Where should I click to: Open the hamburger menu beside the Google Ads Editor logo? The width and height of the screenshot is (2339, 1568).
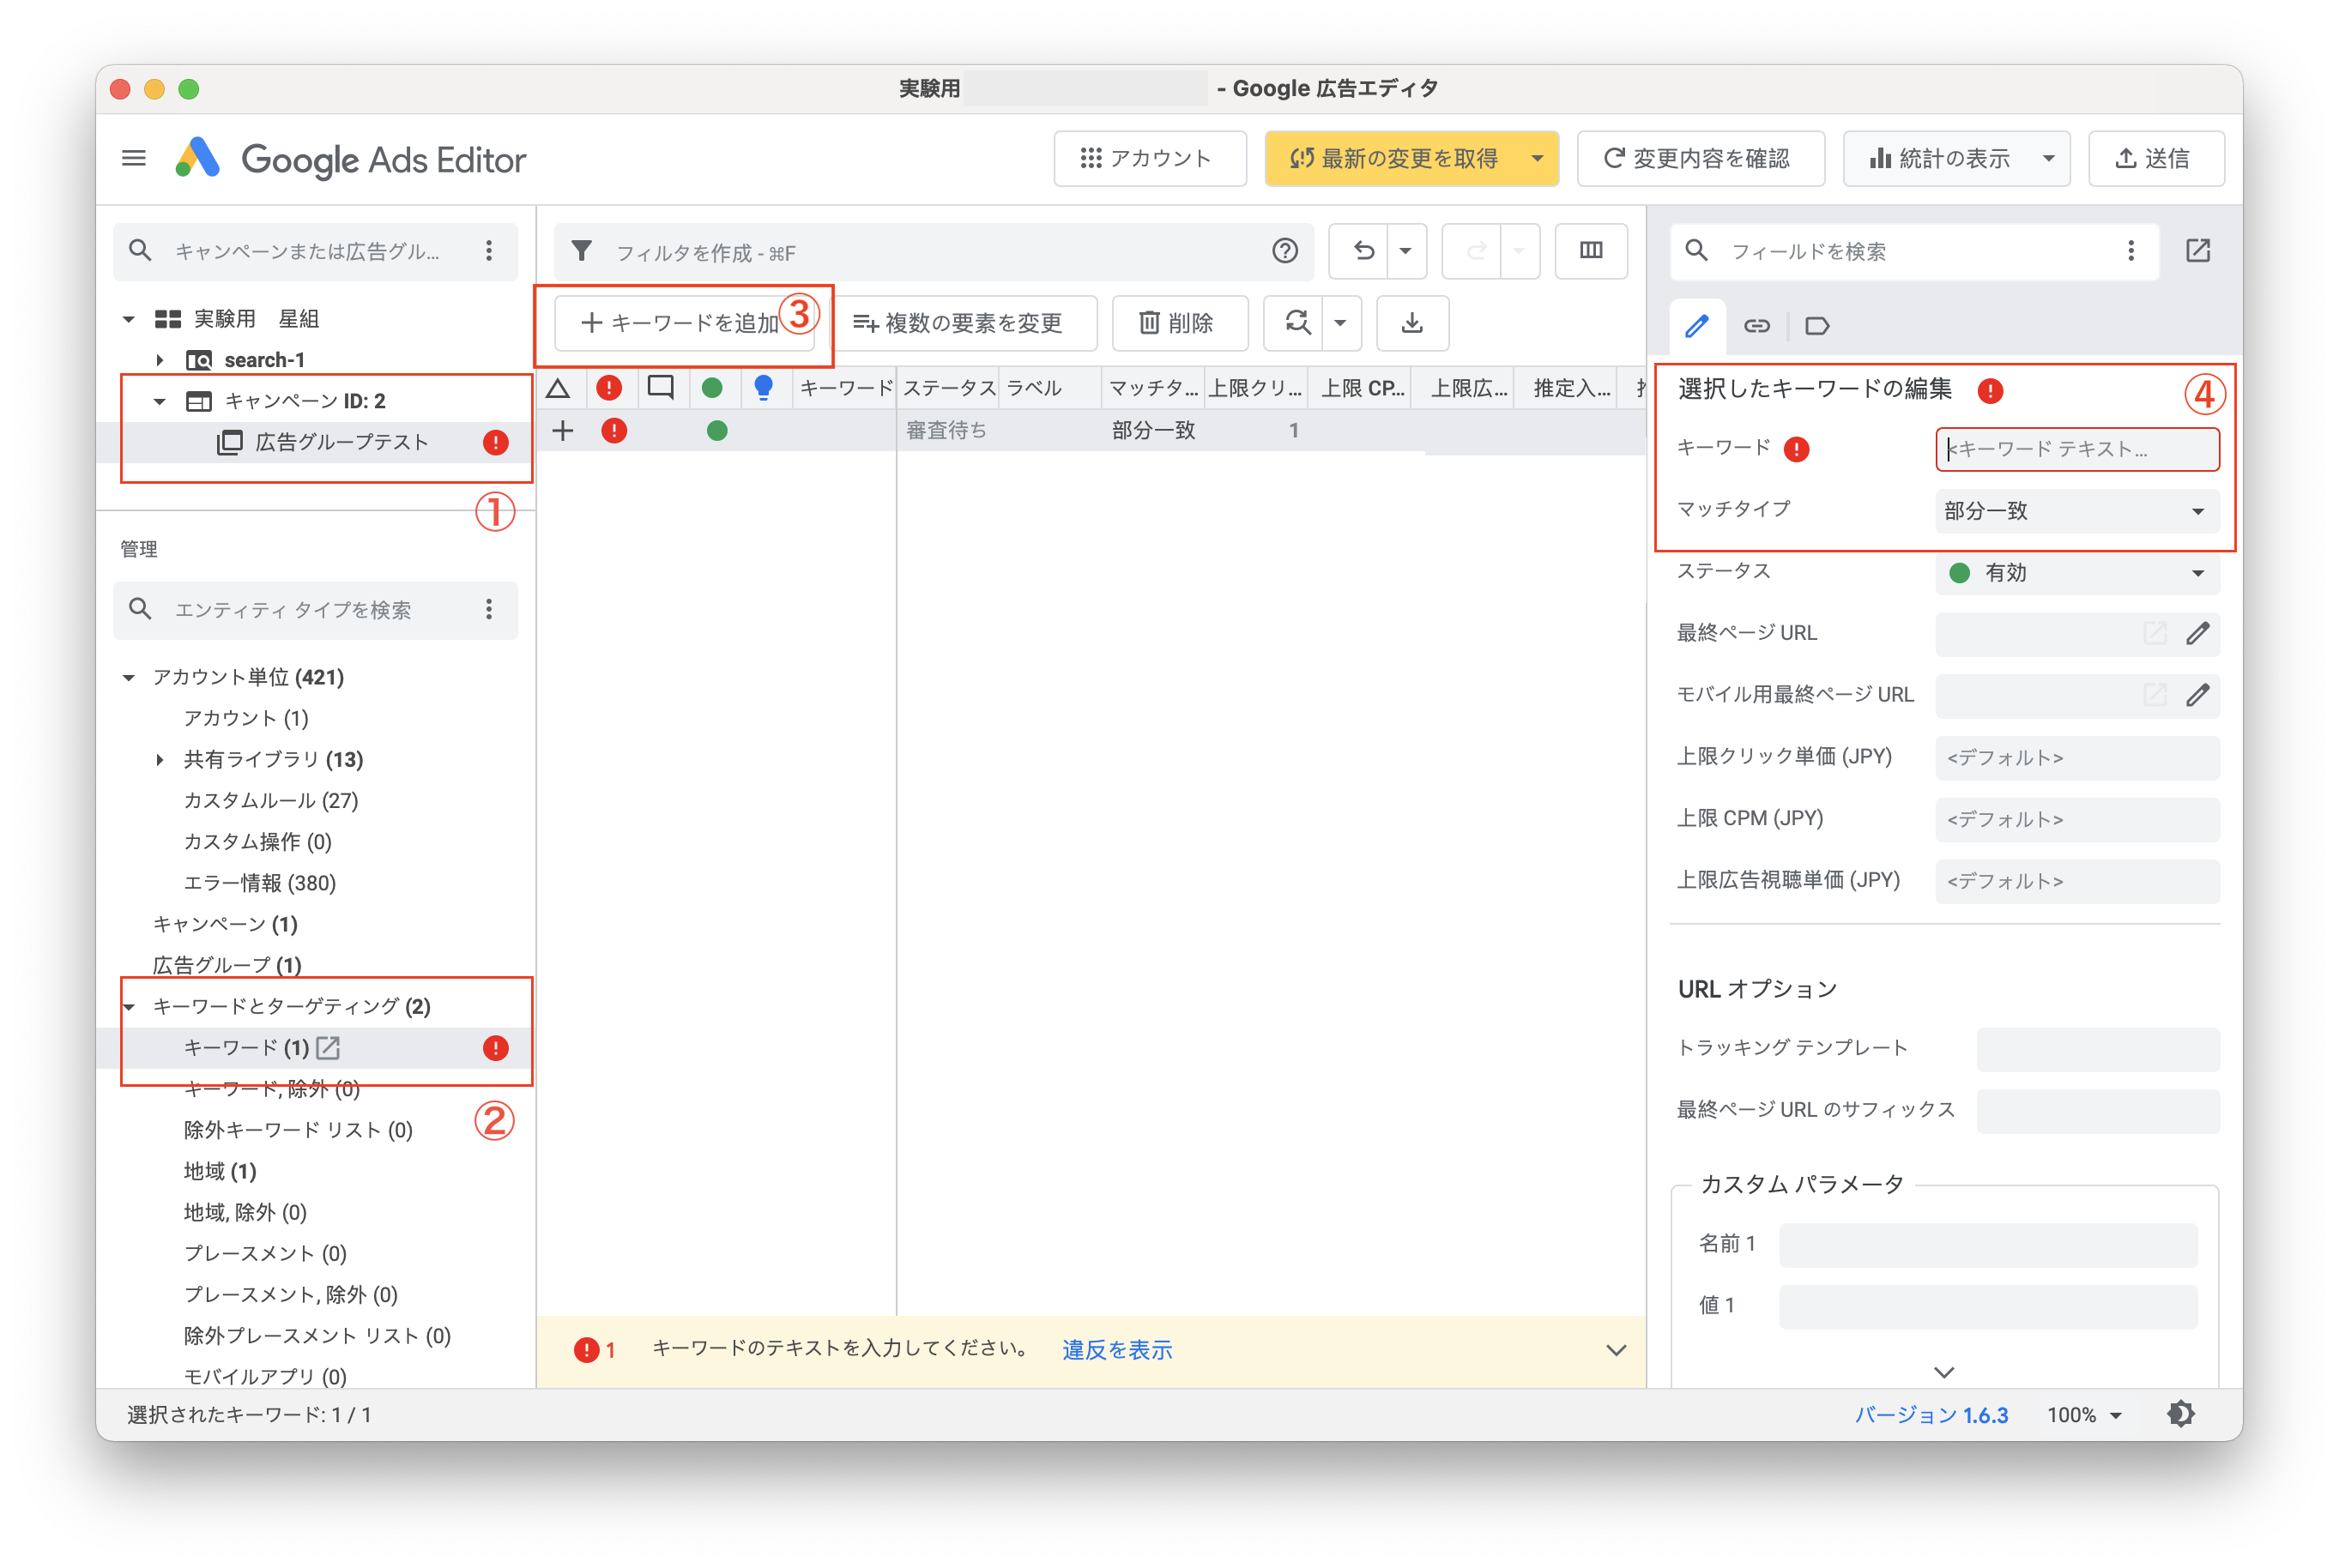[x=133, y=158]
